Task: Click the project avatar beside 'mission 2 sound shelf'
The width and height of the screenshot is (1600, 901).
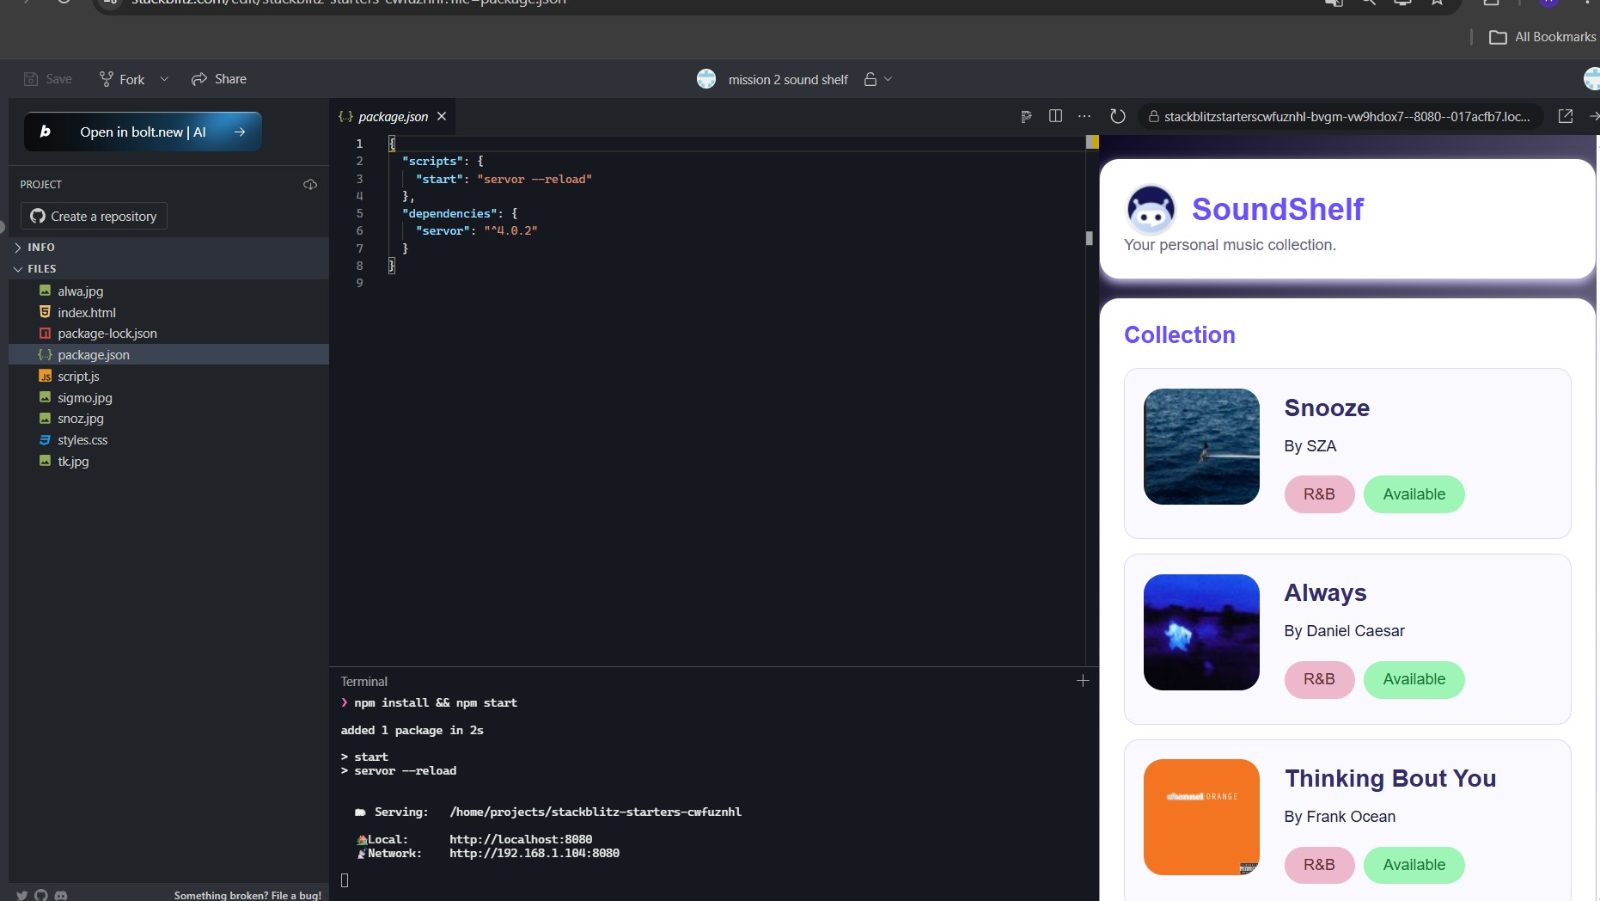Action: (x=706, y=79)
